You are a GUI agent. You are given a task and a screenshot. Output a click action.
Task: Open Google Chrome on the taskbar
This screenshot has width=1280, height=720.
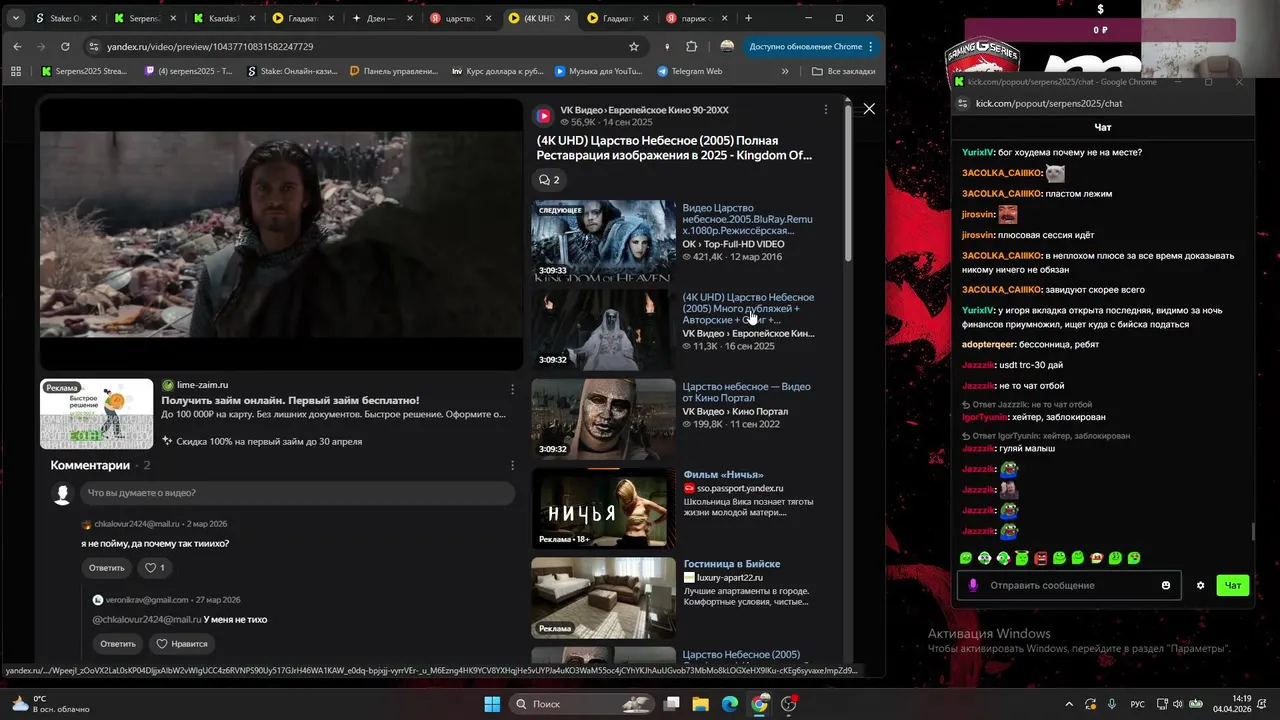pyautogui.click(x=760, y=704)
